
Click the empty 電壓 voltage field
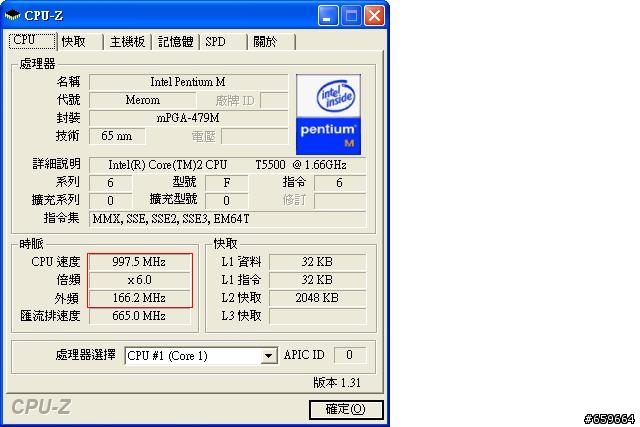[x=255, y=136]
